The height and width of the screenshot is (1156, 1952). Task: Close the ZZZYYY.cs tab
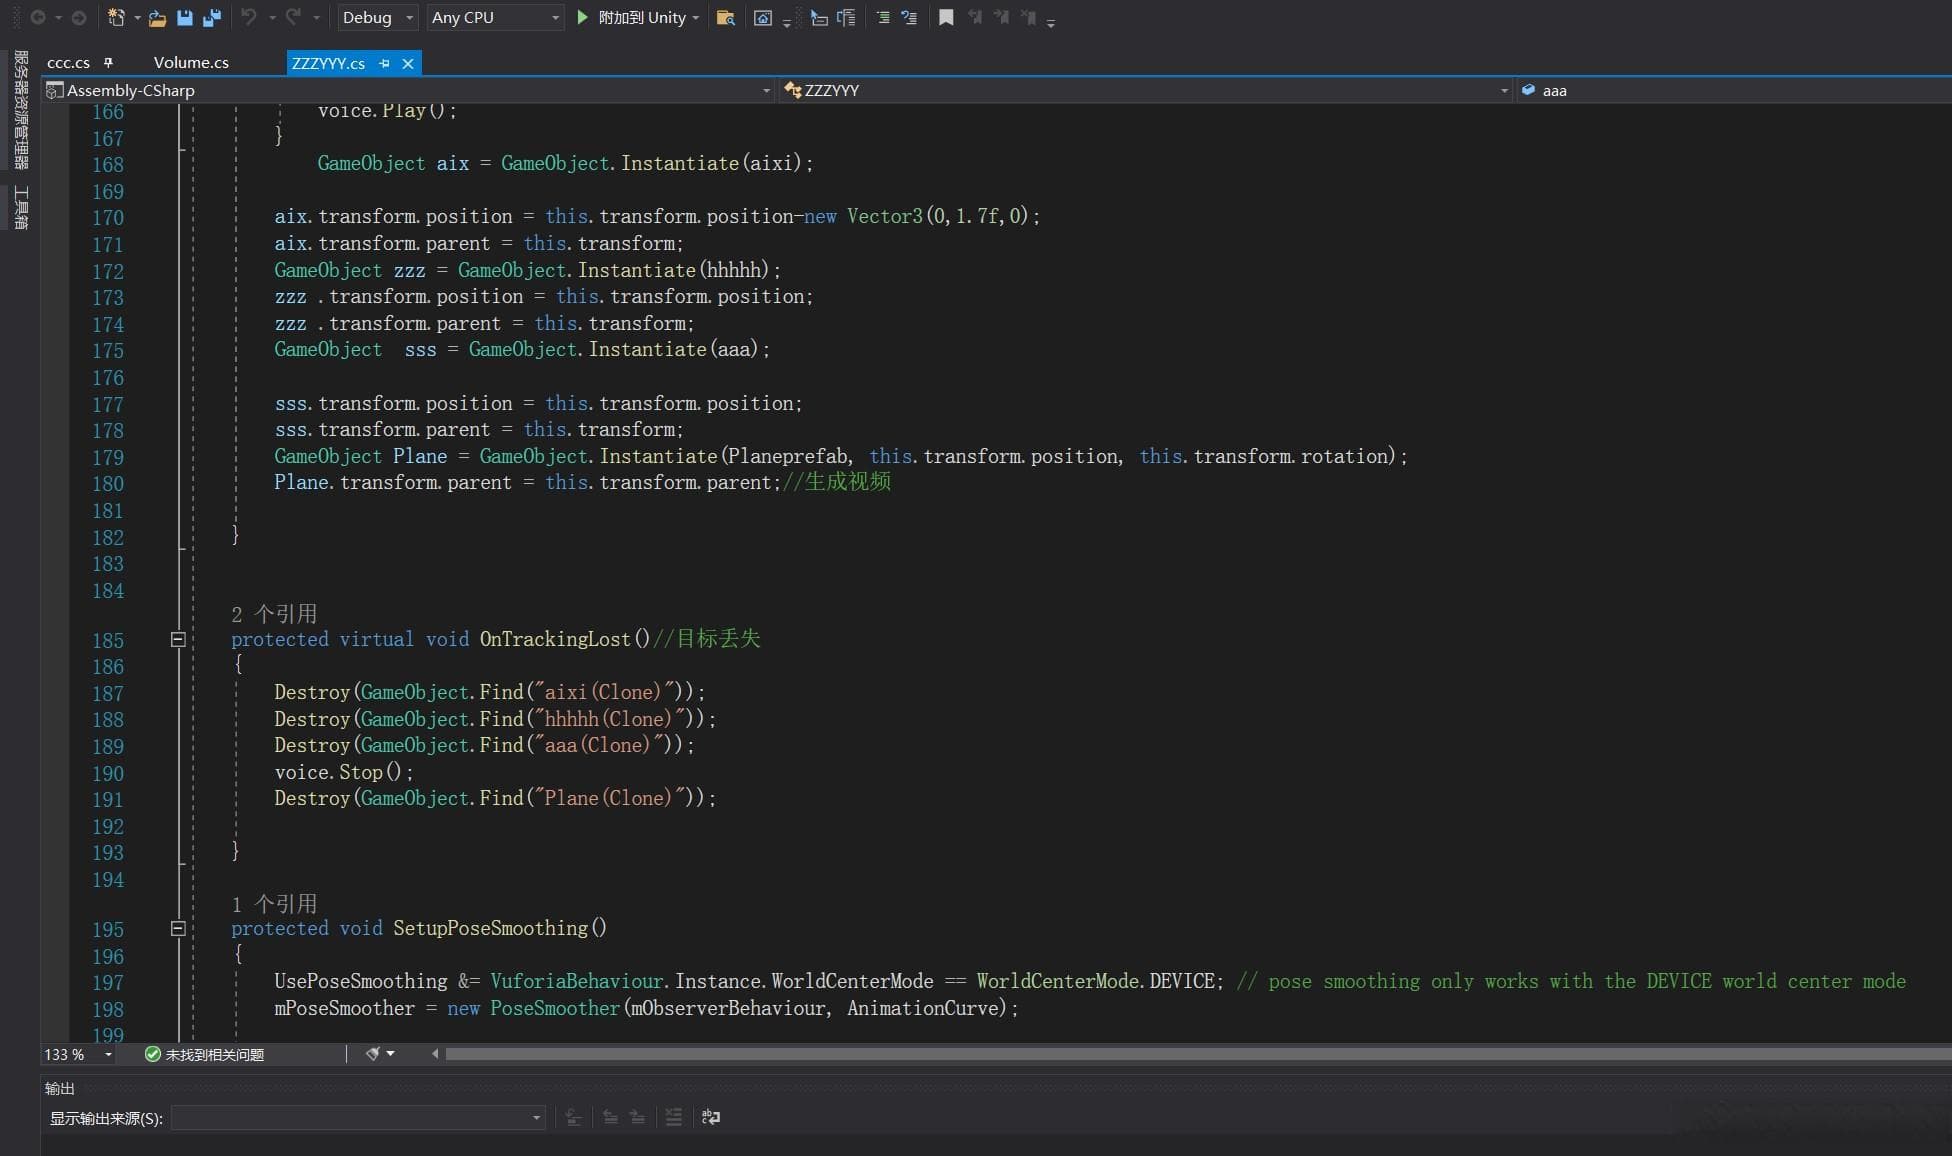click(x=408, y=63)
